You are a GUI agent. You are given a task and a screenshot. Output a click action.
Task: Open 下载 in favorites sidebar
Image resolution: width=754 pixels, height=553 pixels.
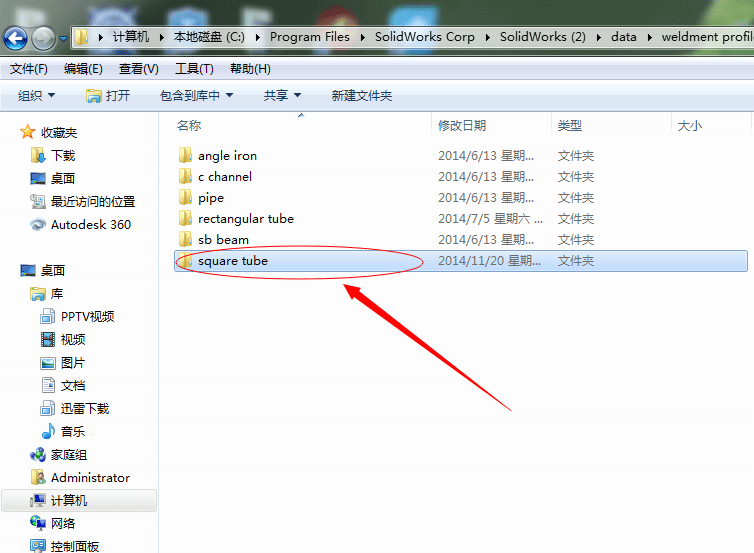click(53, 155)
